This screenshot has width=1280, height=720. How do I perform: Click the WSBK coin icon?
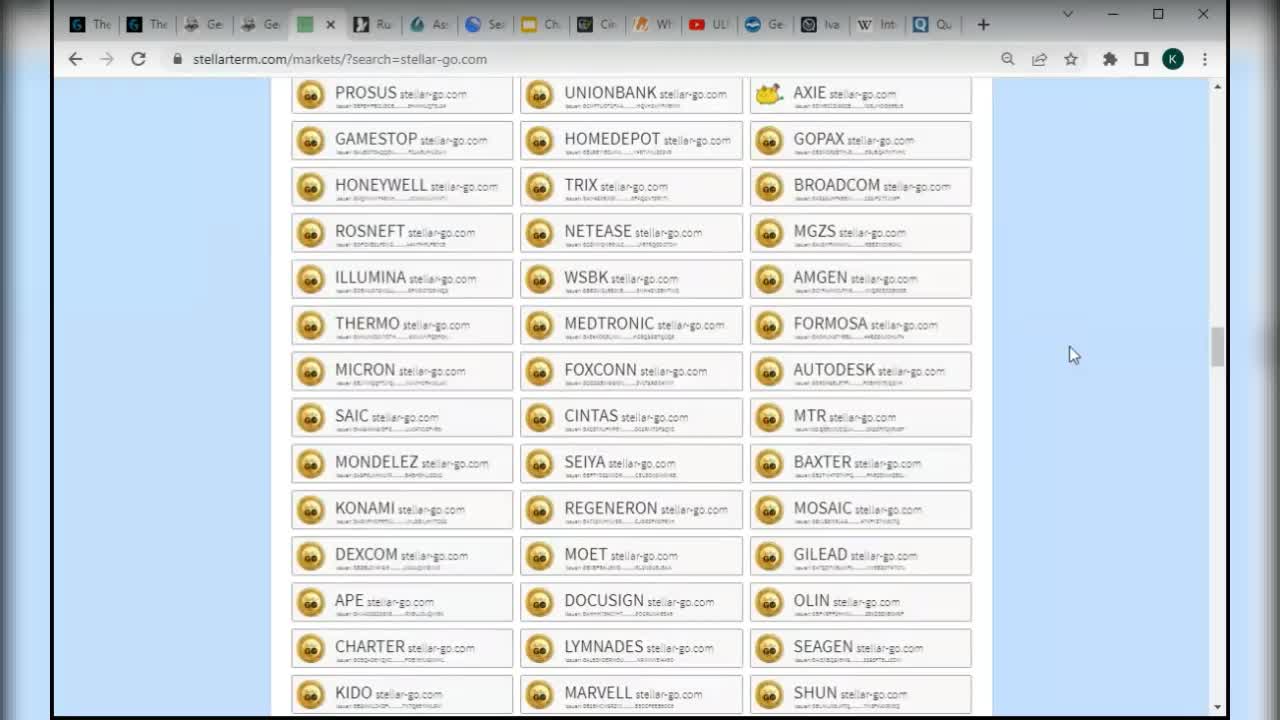click(x=539, y=279)
